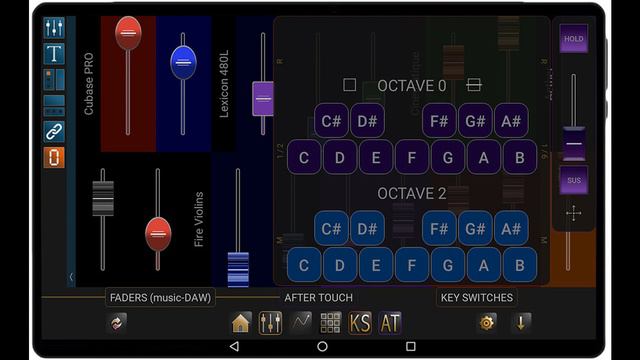Tap the E key in Octave 0
This screenshot has width=640, height=360.
pos(376,157)
